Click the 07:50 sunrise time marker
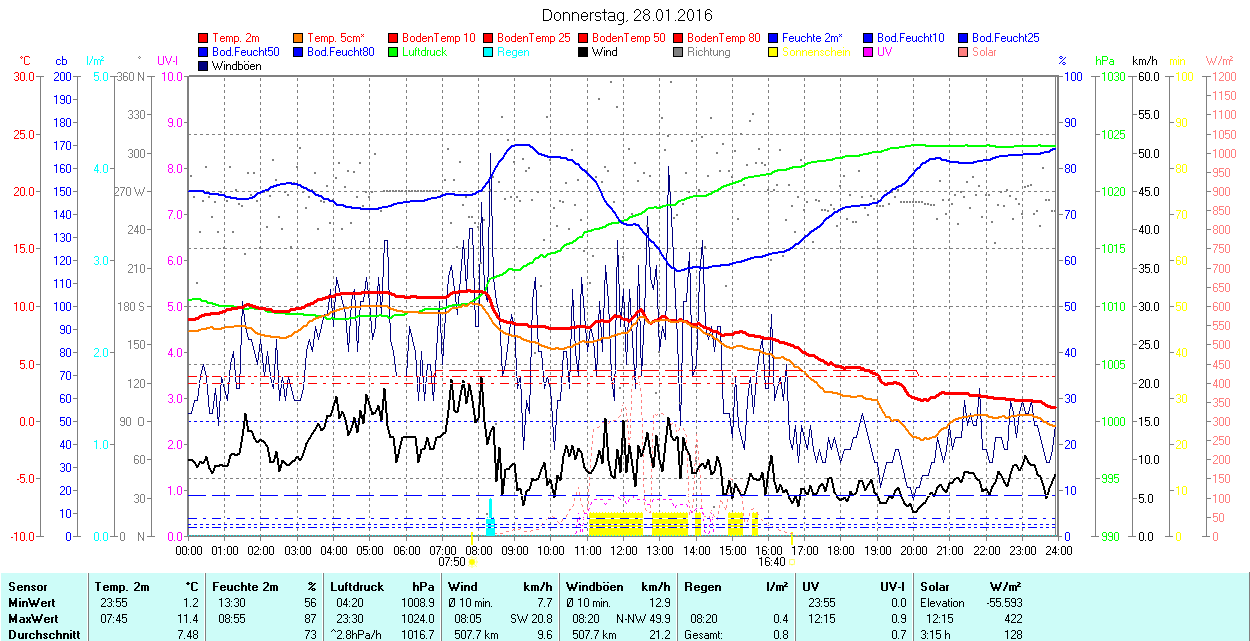1250x641 pixels. point(452,562)
